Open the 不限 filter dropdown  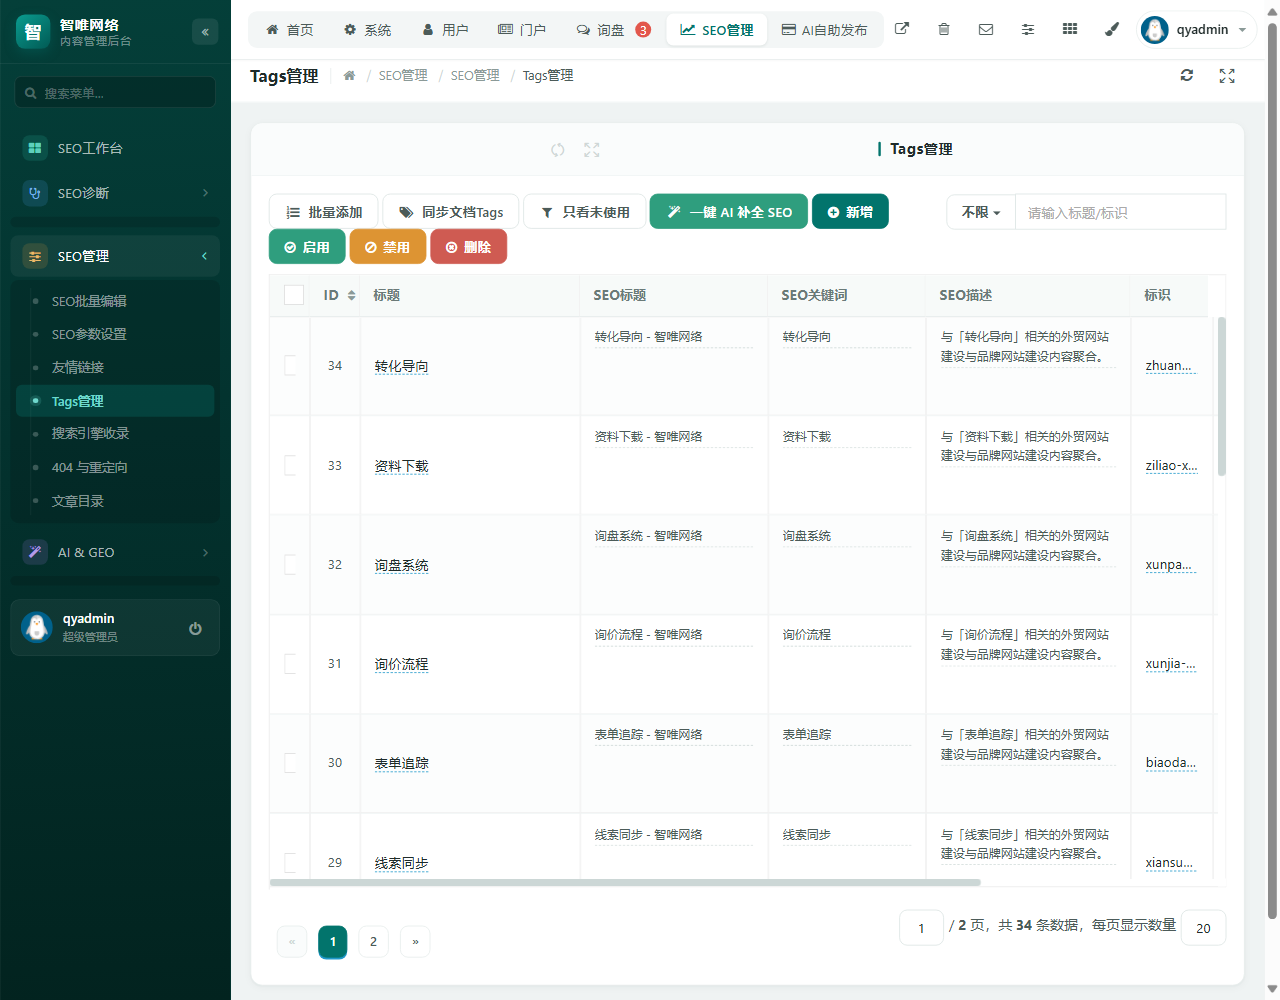click(x=981, y=212)
